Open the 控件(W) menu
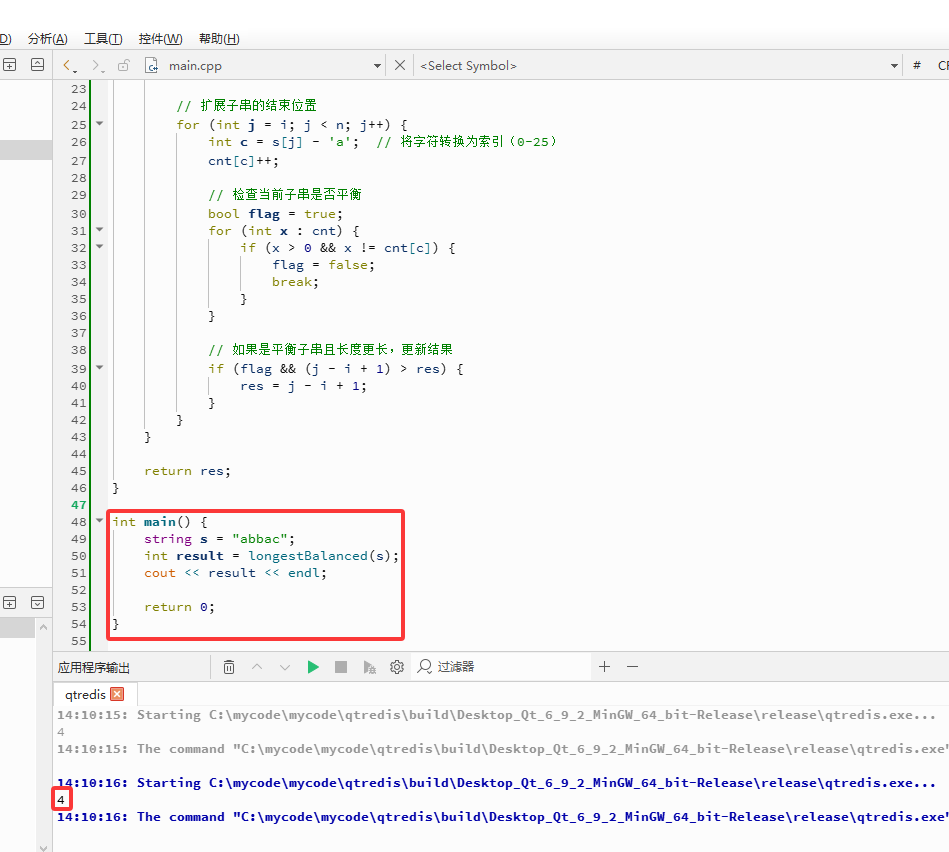Image resolution: width=949 pixels, height=852 pixels. (160, 39)
